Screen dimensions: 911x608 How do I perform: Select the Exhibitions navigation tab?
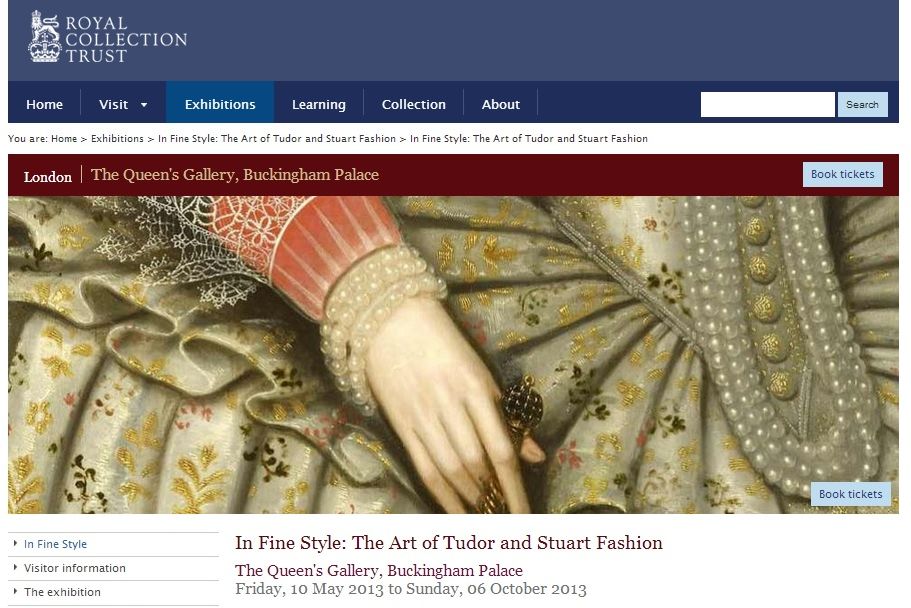(220, 105)
